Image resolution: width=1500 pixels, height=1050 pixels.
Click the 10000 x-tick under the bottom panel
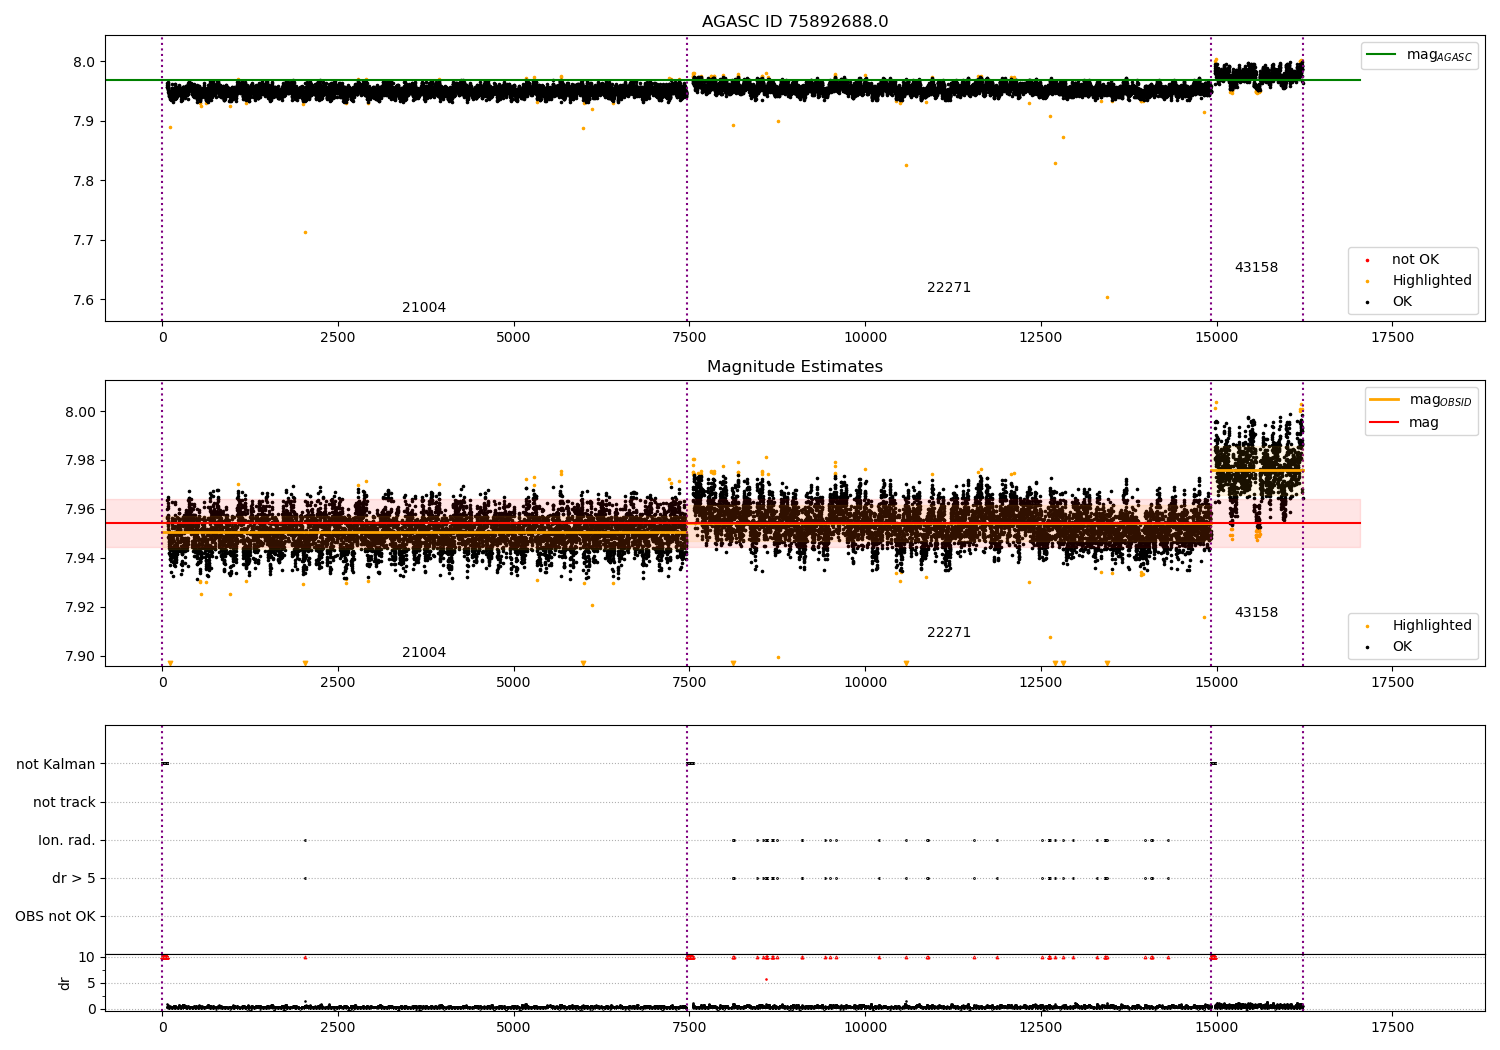(x=865, y=1028)
